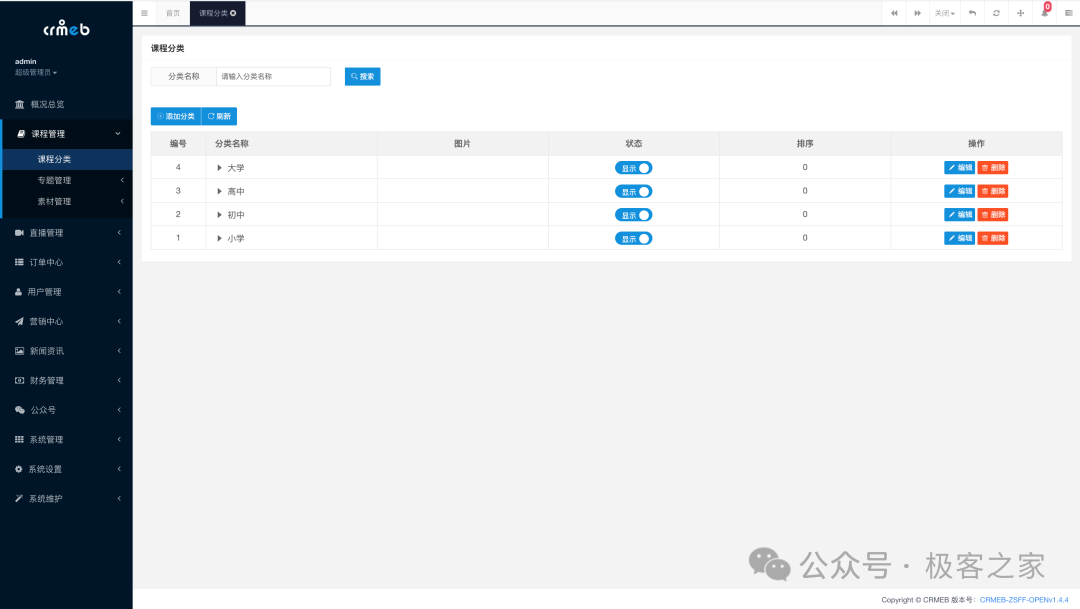This screenshot has width=1080, height=609.
Task: Click the hamburger menu collapse icon
Action: click(144, 13)
